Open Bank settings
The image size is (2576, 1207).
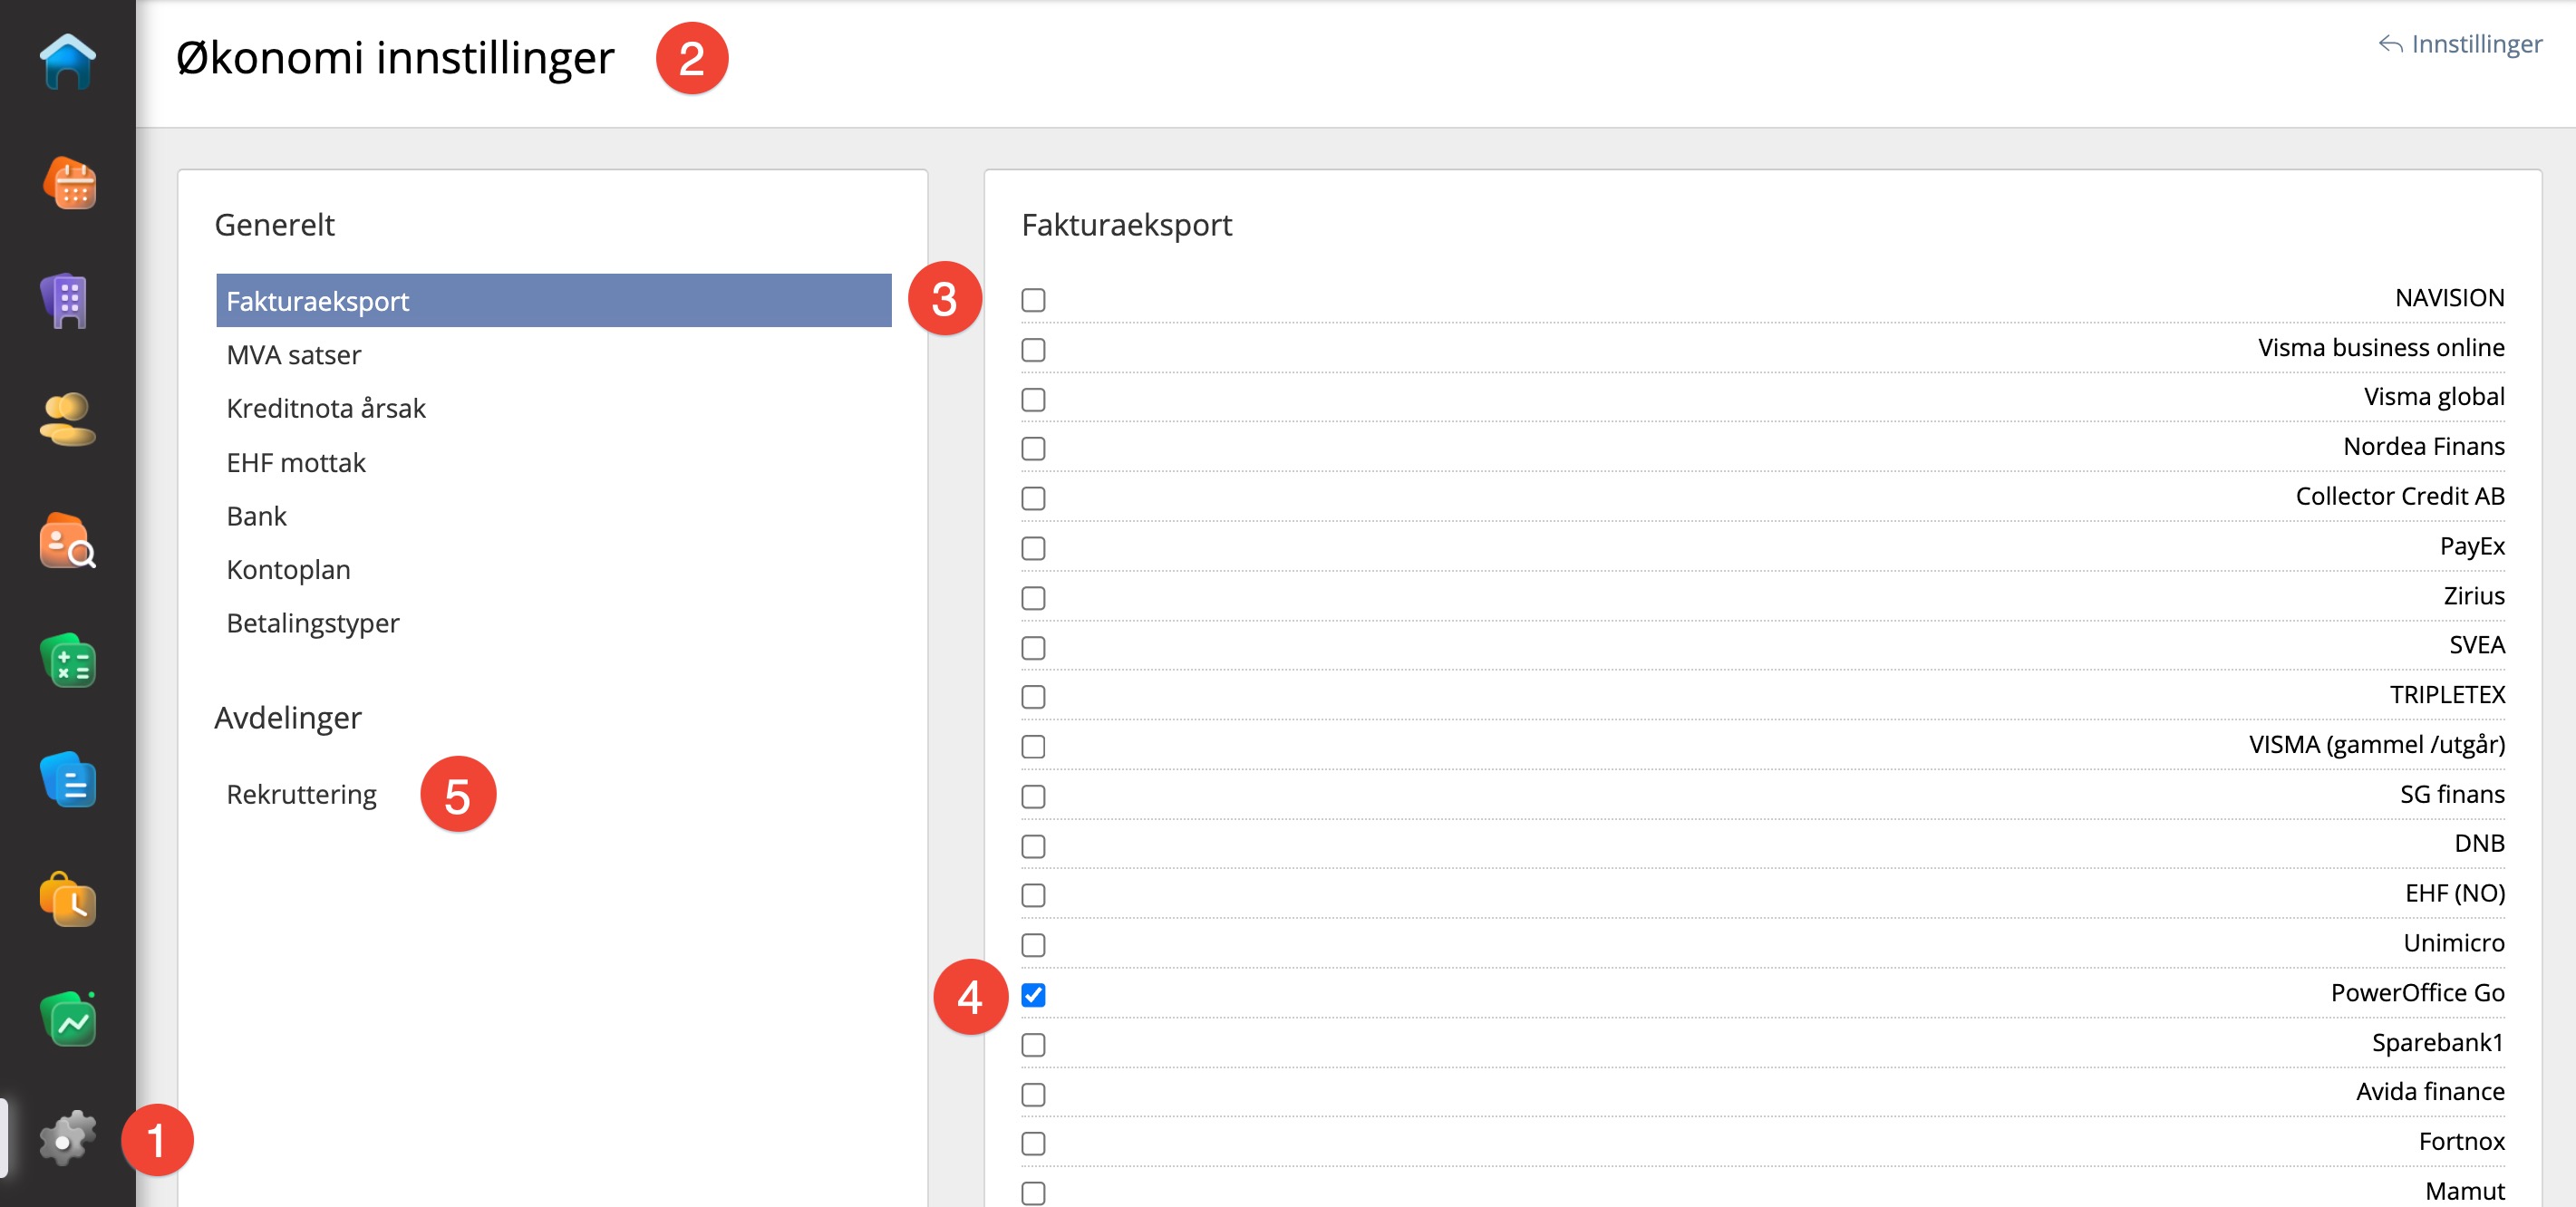tap(256, 516)
